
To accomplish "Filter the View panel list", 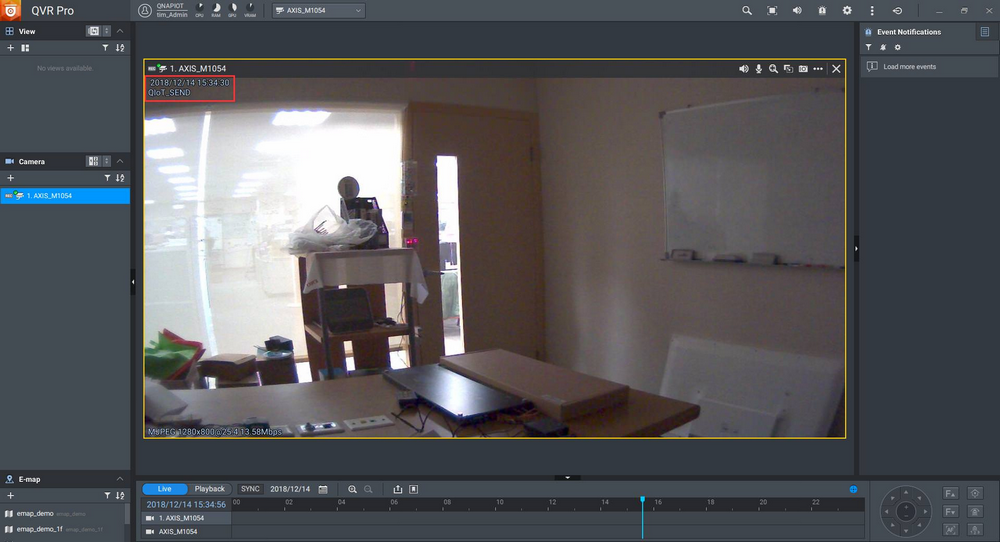I will 106,48.
